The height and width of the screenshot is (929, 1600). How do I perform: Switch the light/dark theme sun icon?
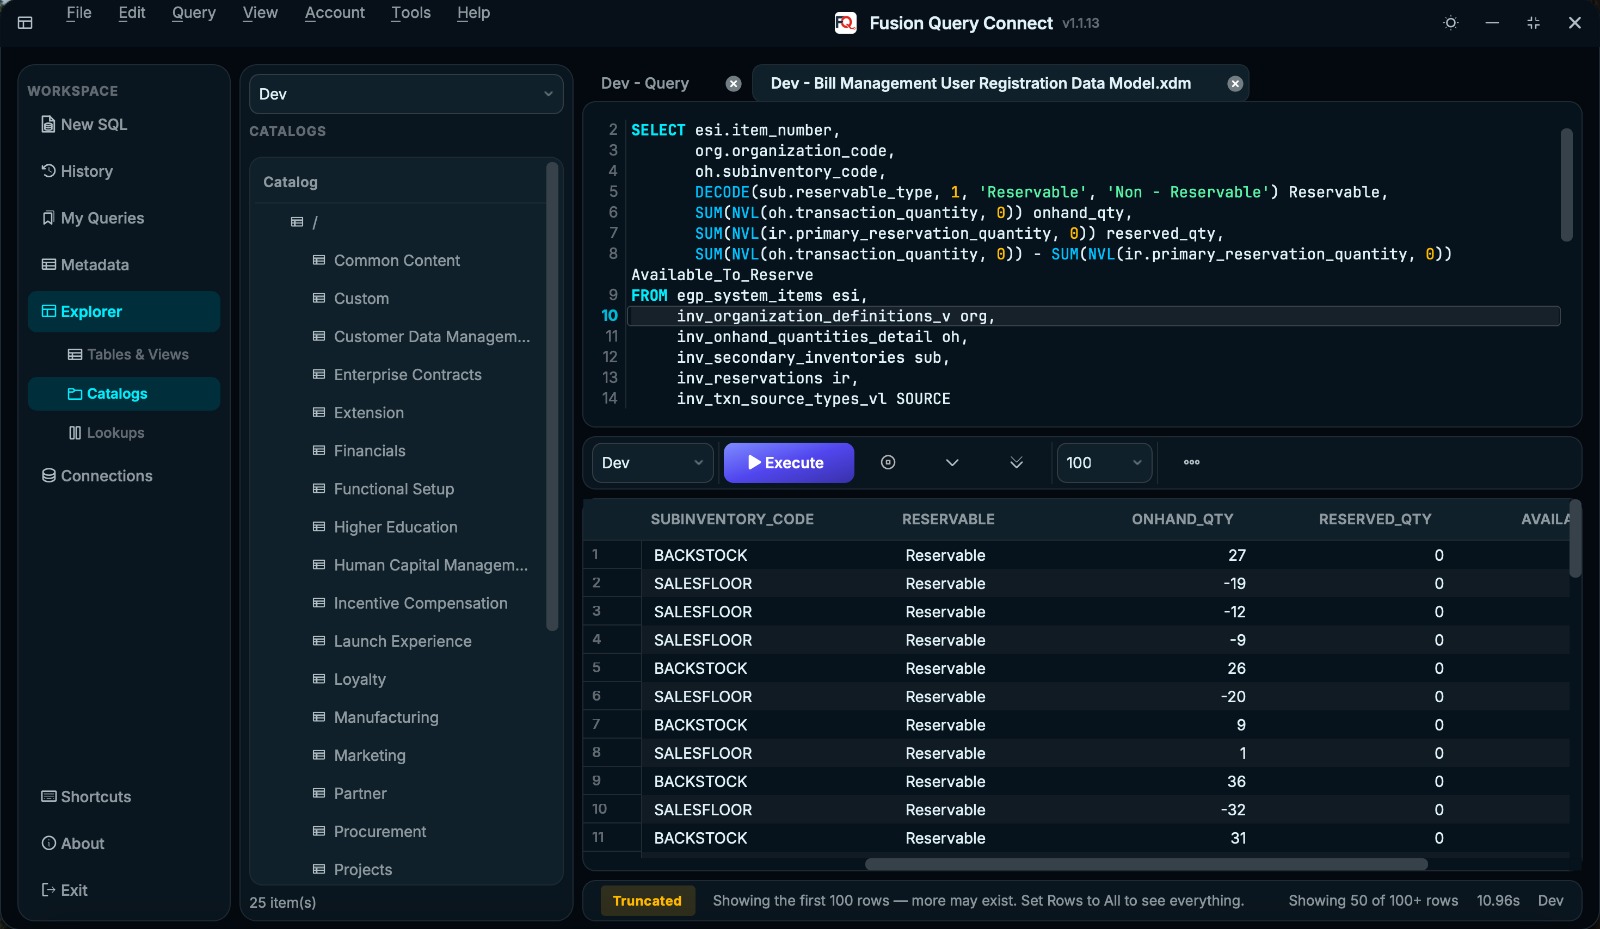[1451, 22]
